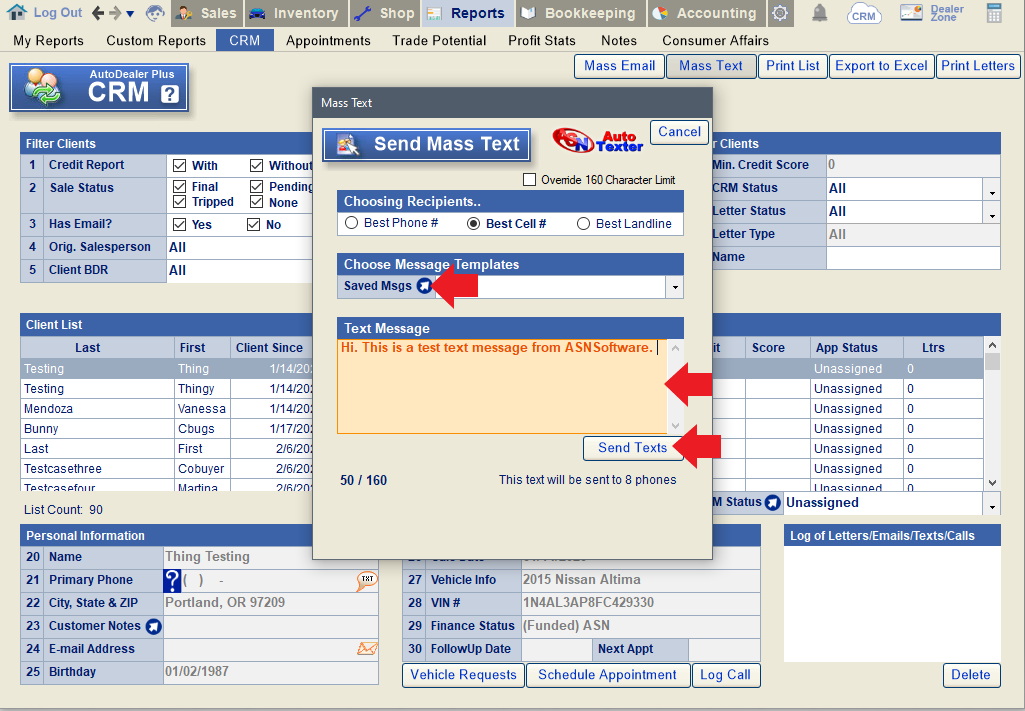This screenshot has height=711, width=1025.
Task: Open the Inventory menu
Action: click(296, 13)
